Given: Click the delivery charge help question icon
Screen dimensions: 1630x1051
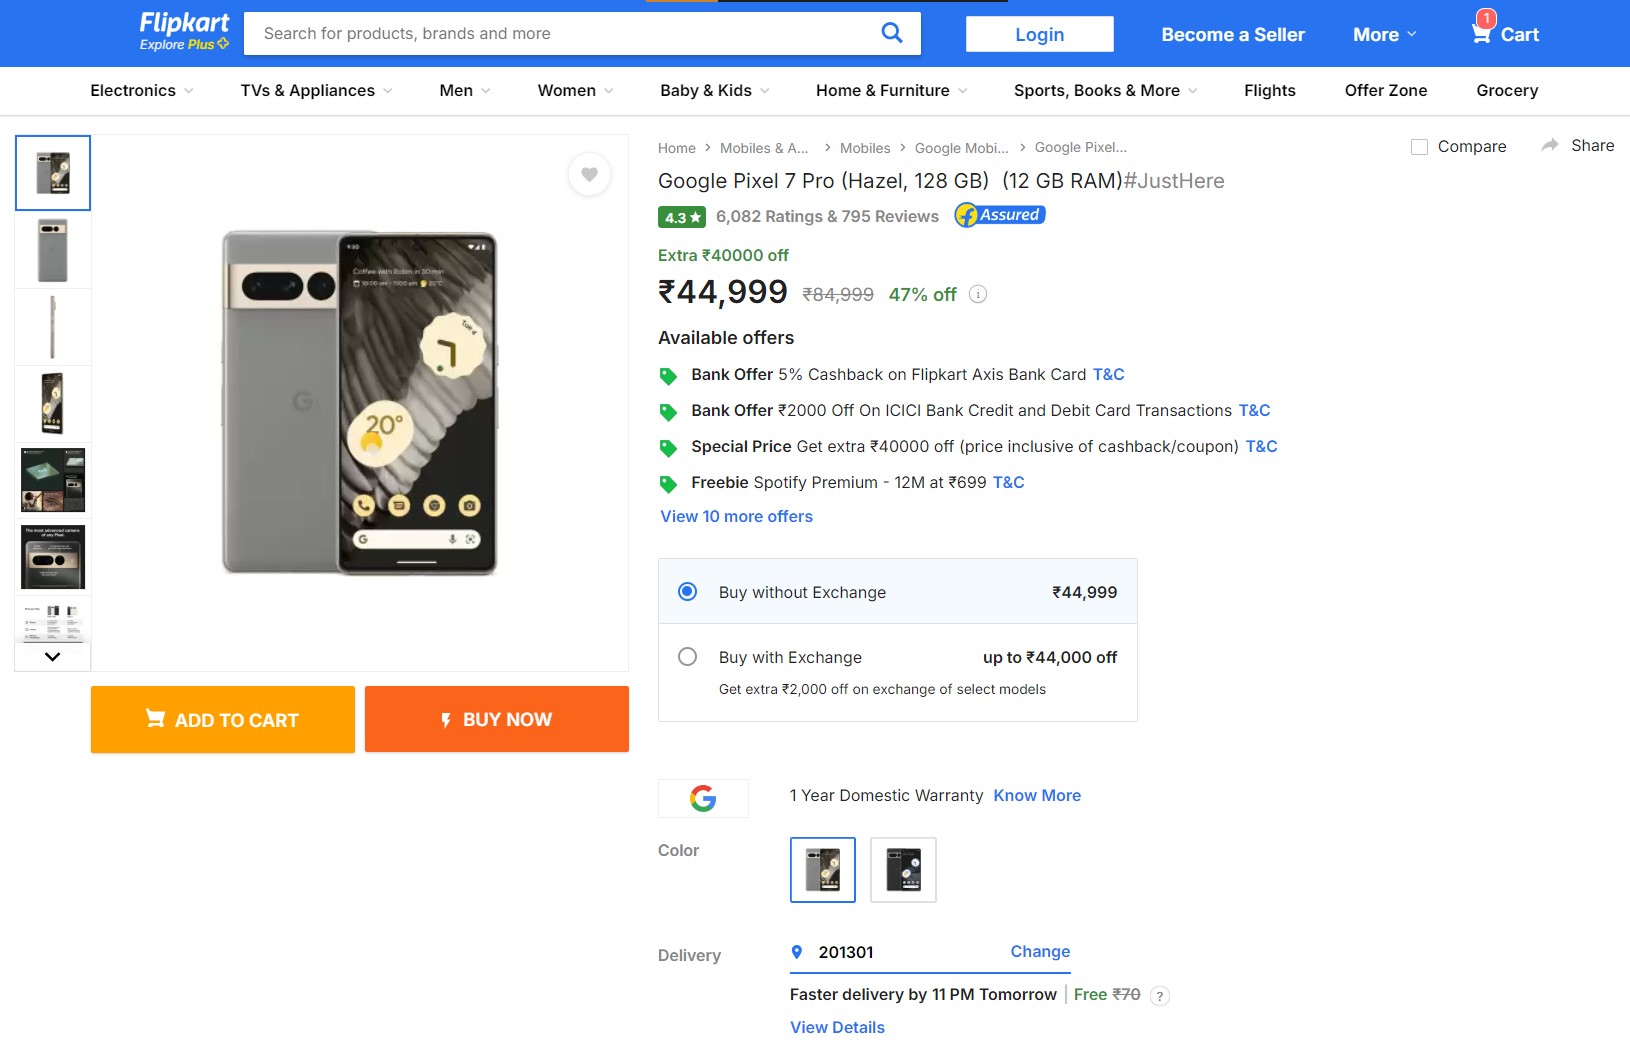Looking at the screenshot, I should point(1159,996).
